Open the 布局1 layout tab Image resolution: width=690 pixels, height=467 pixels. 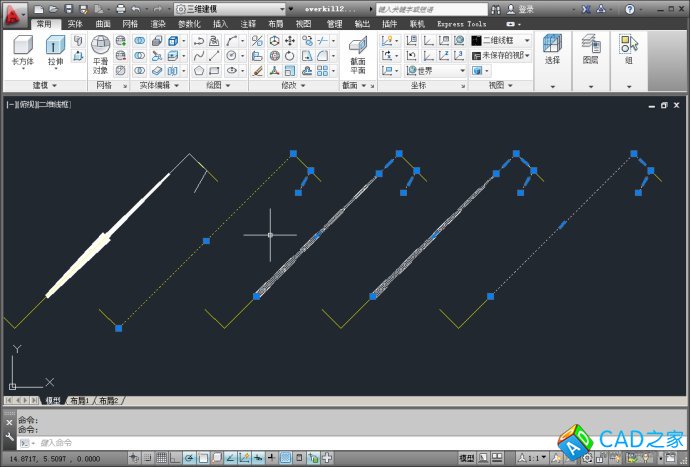(x=78, y=400)
